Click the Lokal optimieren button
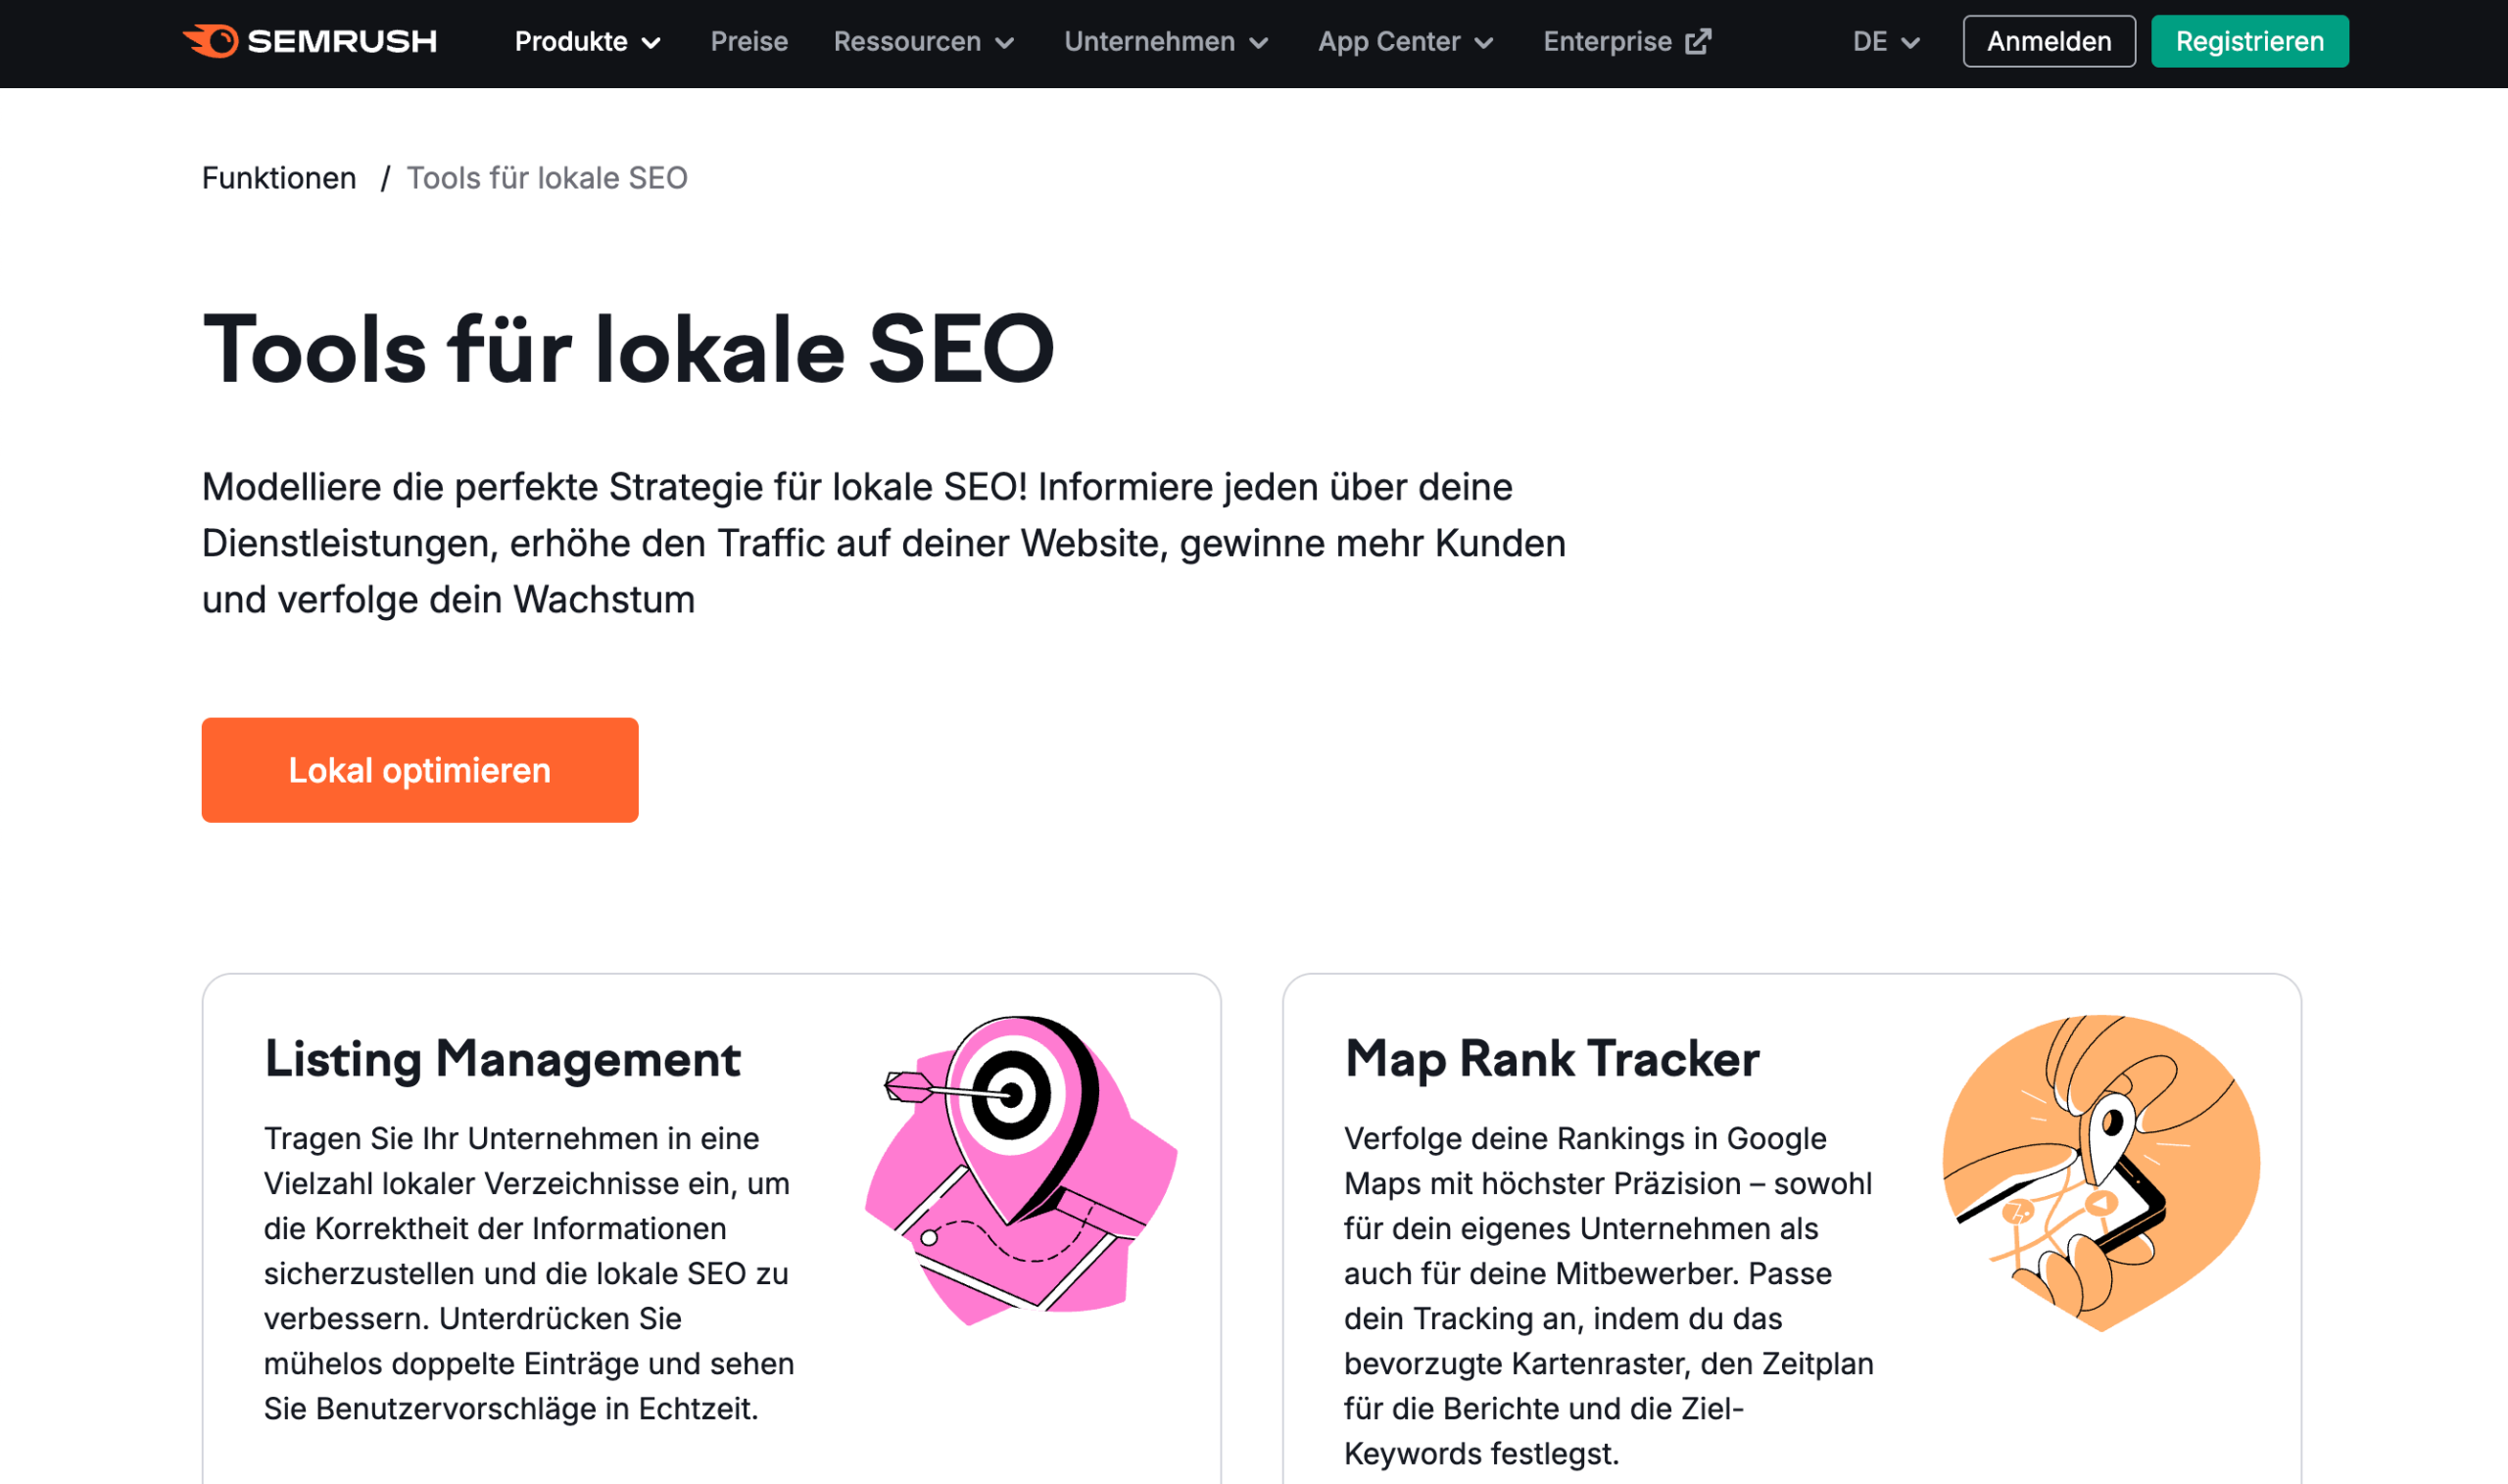 419,769
